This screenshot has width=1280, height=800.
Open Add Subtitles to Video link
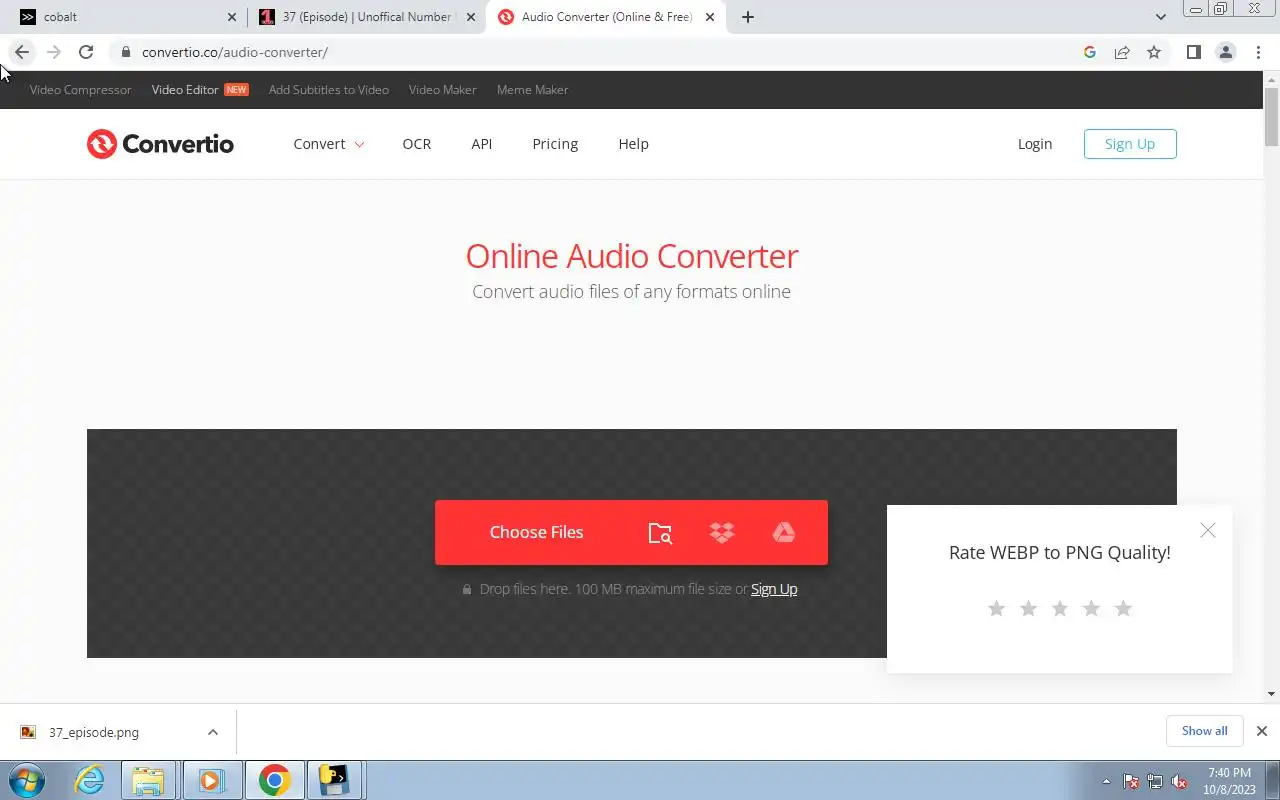pyautogui.click(x=329, y=90)
